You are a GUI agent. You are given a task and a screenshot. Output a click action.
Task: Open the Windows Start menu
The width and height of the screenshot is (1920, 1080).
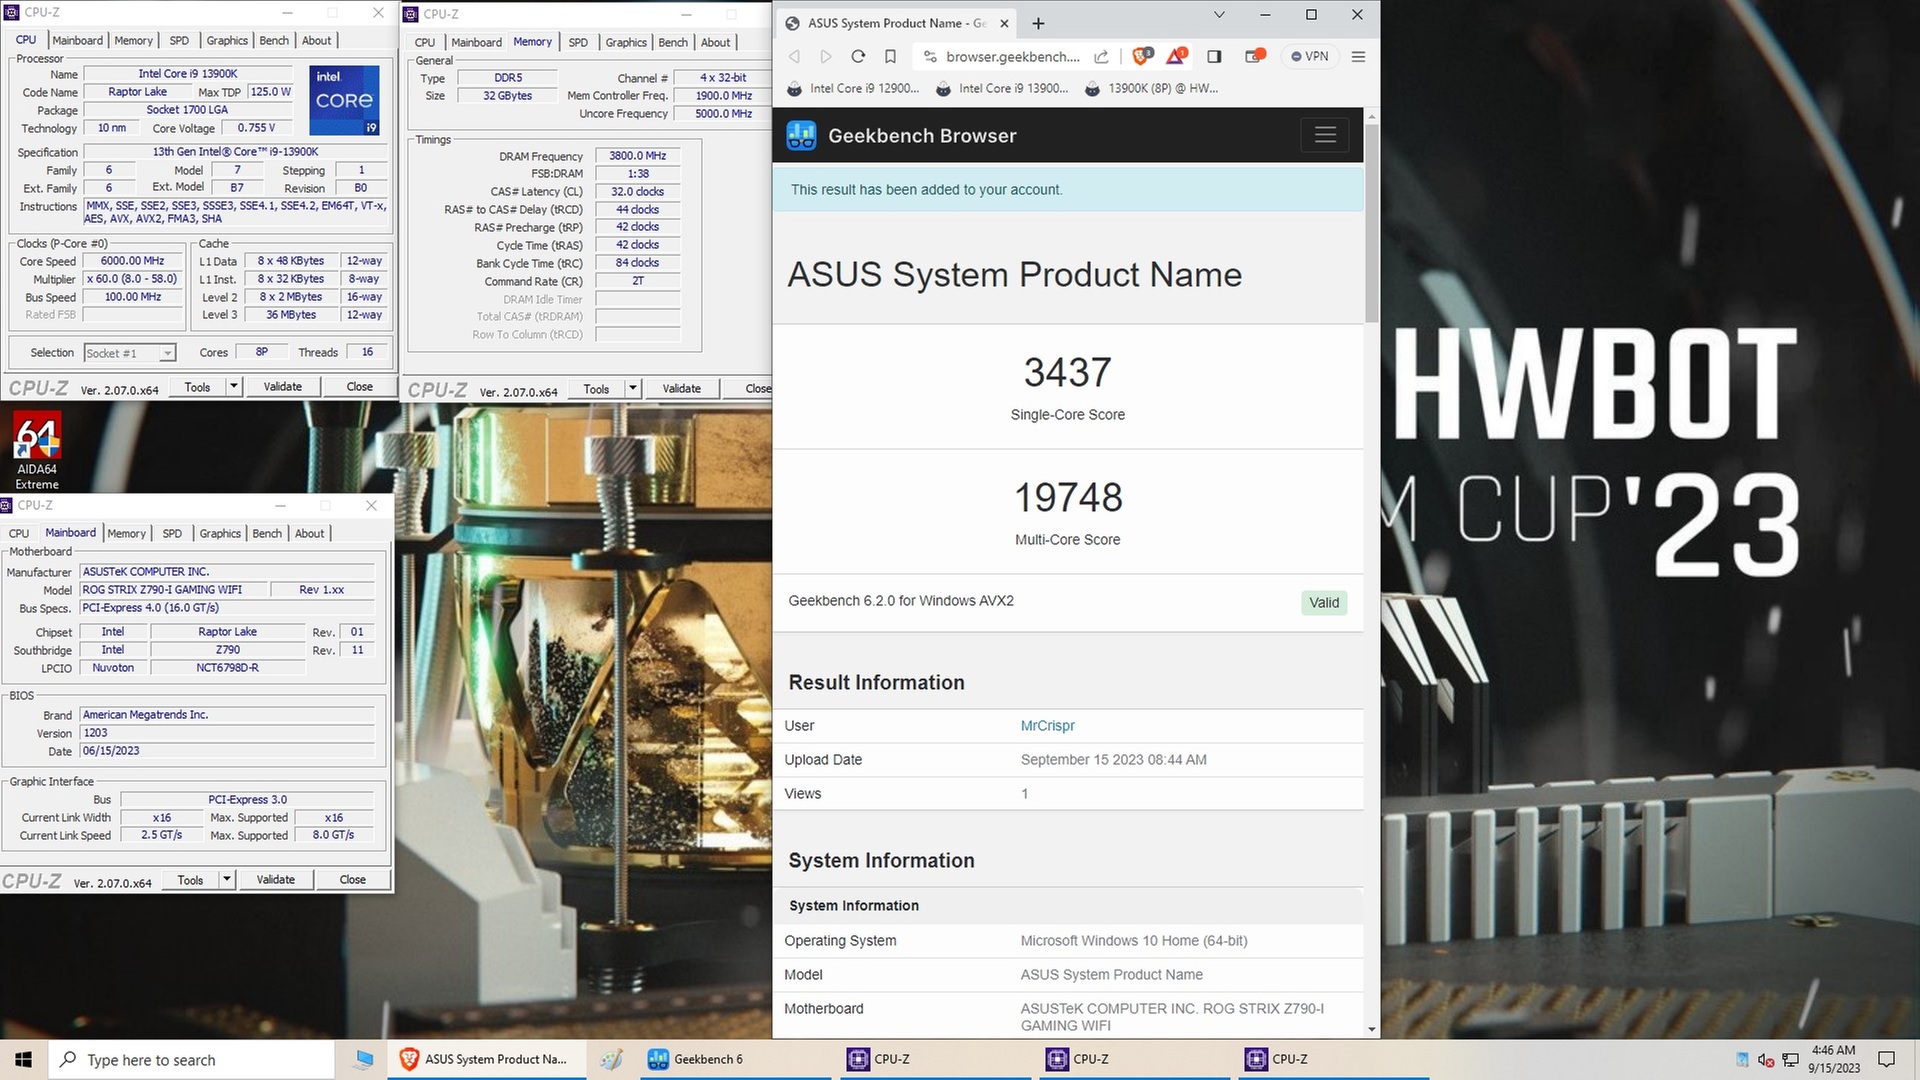click(x=24, y=1059)
